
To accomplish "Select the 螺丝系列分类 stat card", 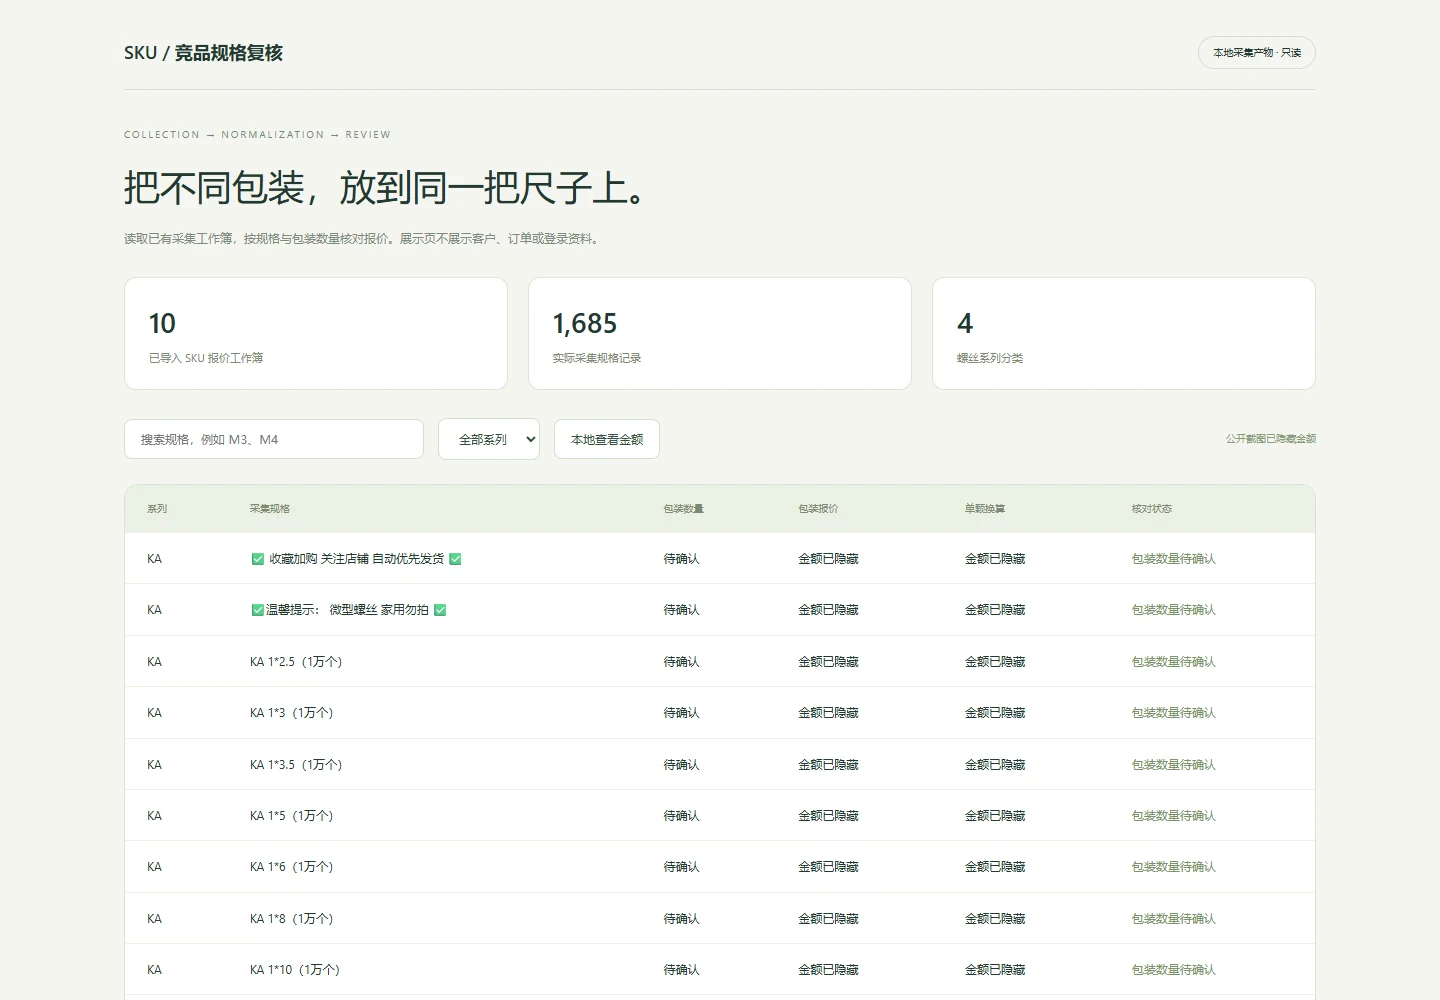I will click(1124, 333).
